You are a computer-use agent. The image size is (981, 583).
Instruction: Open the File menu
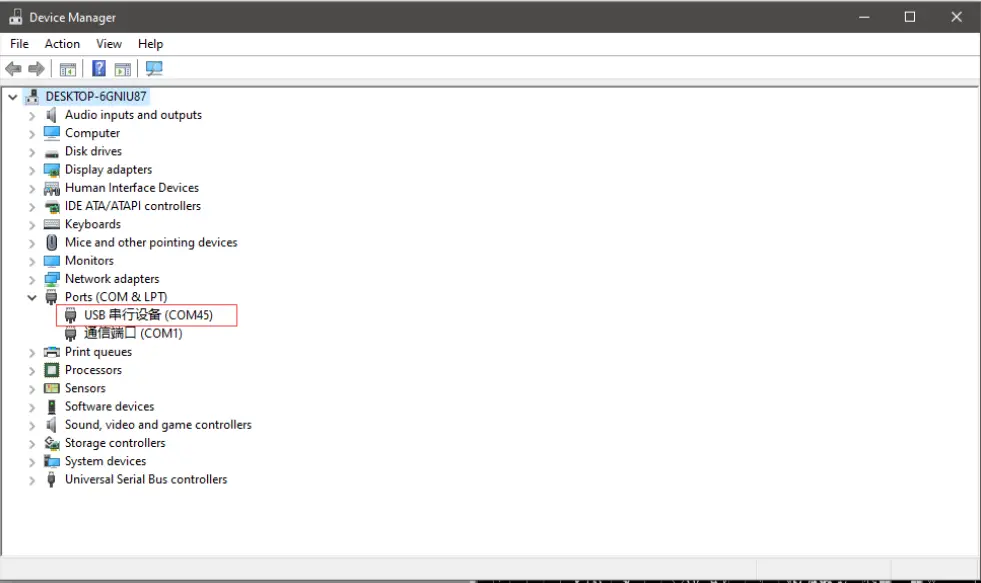point(19,44)
